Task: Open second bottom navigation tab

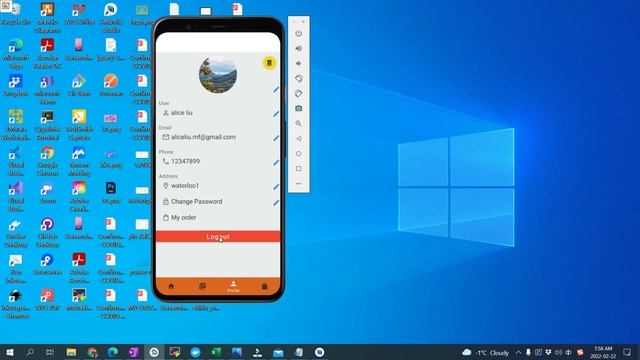Action: pos(202,286)
